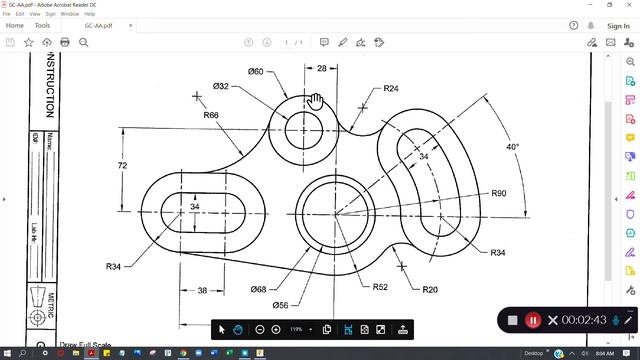This screenshot has height=360, width=640.
Task: Collapse the right tools pane arrow
Action: coord(616,199)
